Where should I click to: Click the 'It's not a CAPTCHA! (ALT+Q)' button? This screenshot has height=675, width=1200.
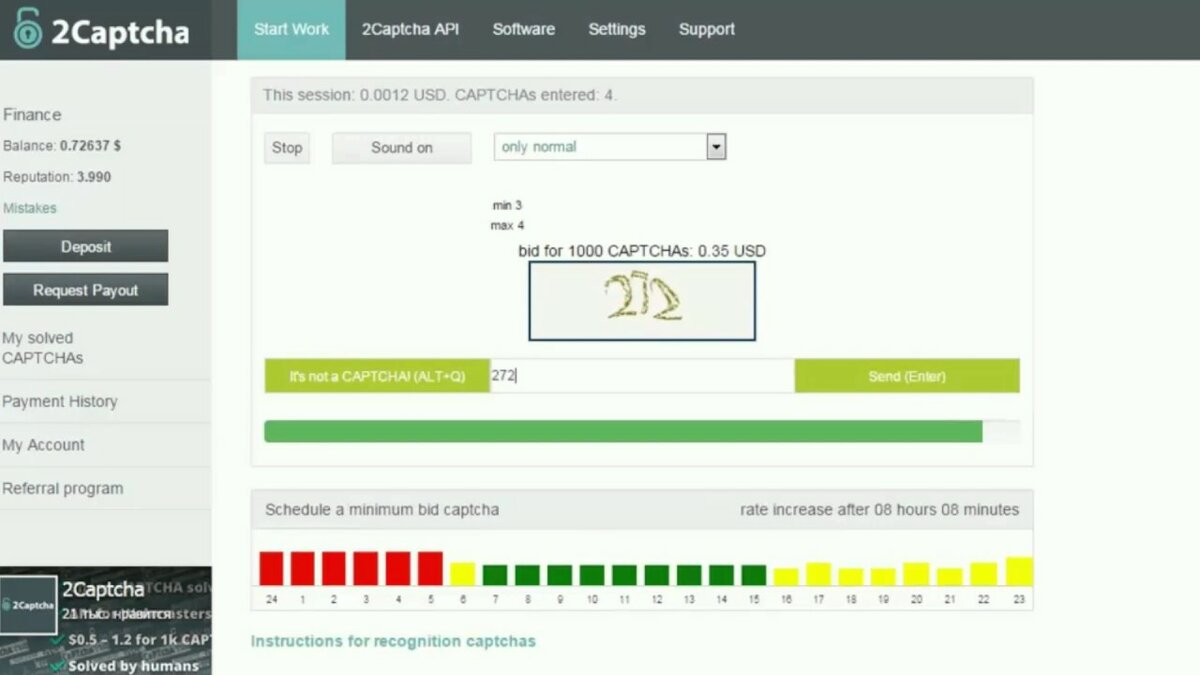(377, 375)
